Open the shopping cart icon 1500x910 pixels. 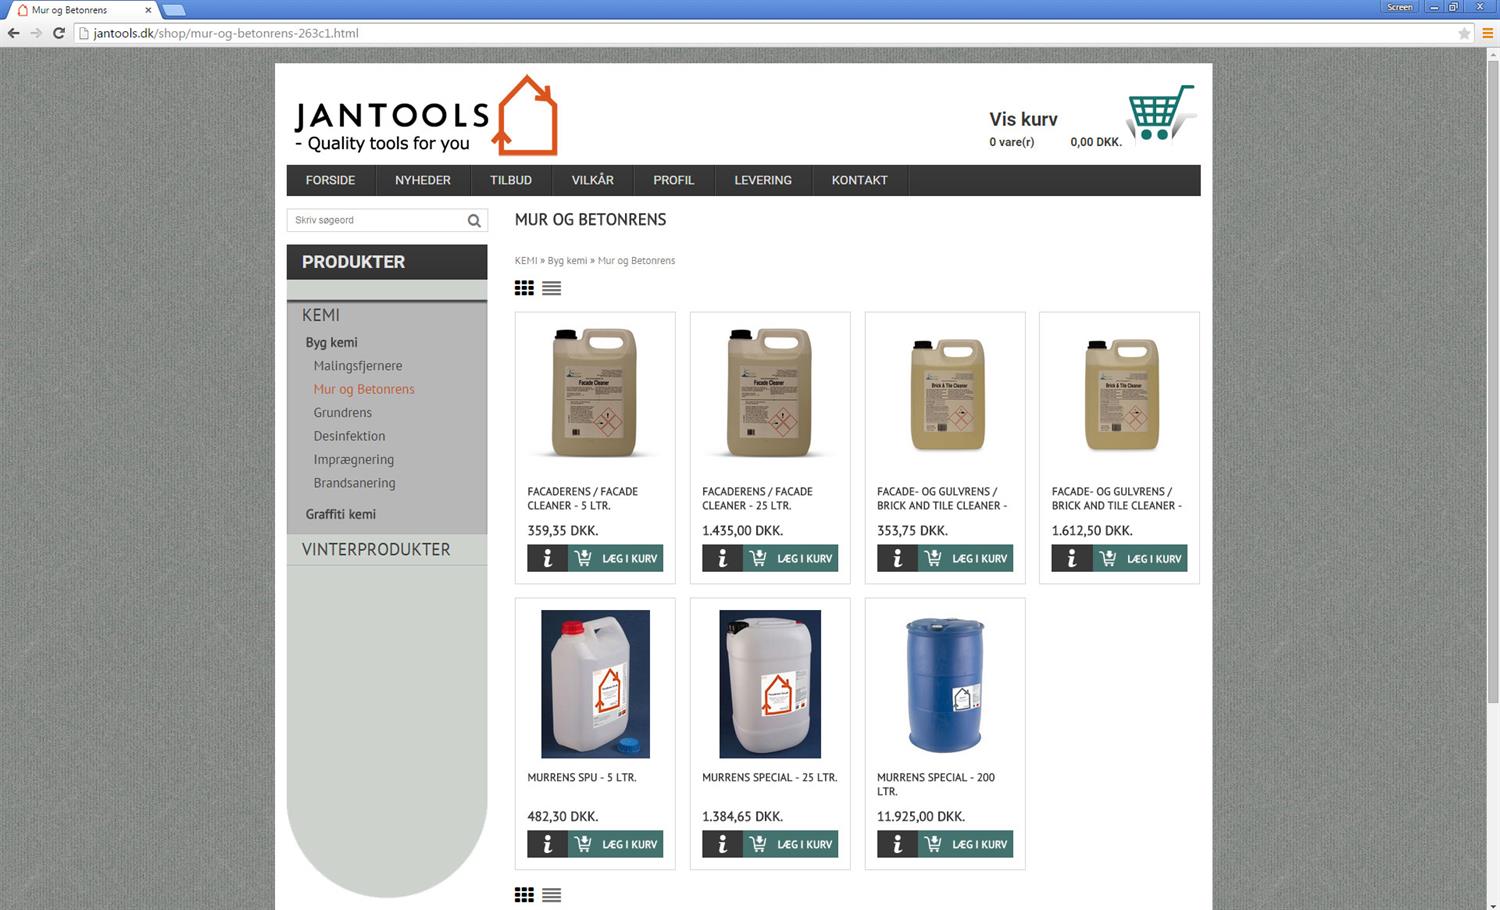(1160, 113)
